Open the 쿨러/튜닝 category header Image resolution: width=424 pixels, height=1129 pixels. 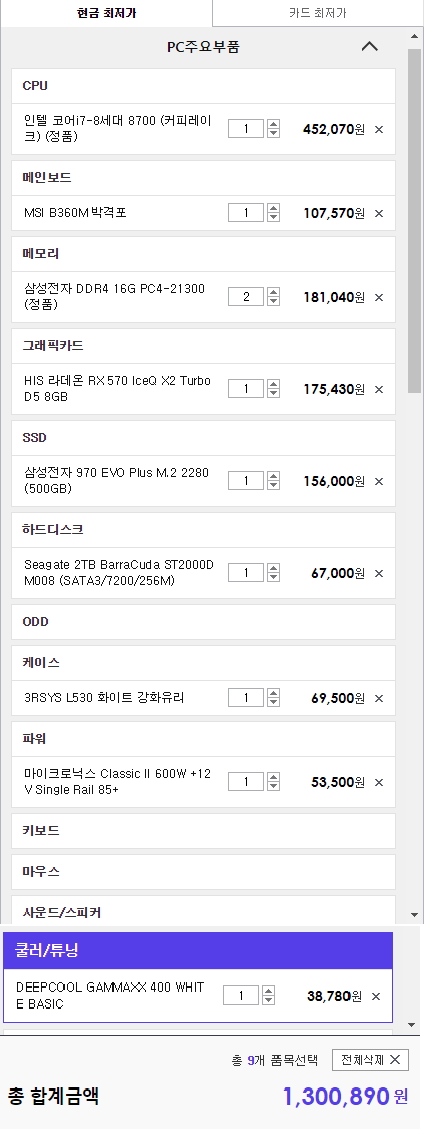tap(198, 950)
